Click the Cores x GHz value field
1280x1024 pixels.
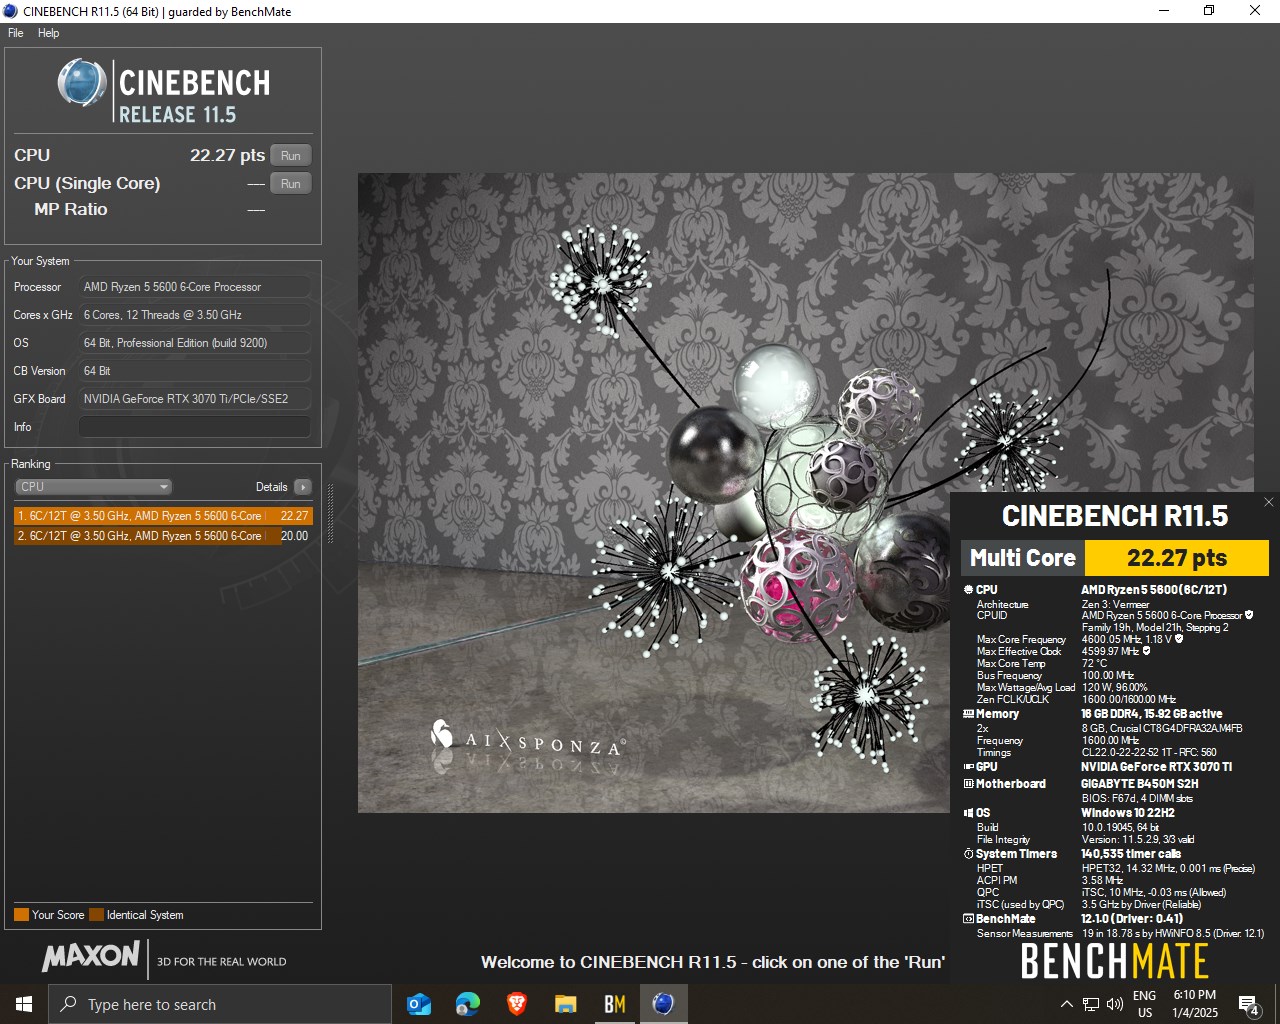pyautogui.click(x=195, y=315)
